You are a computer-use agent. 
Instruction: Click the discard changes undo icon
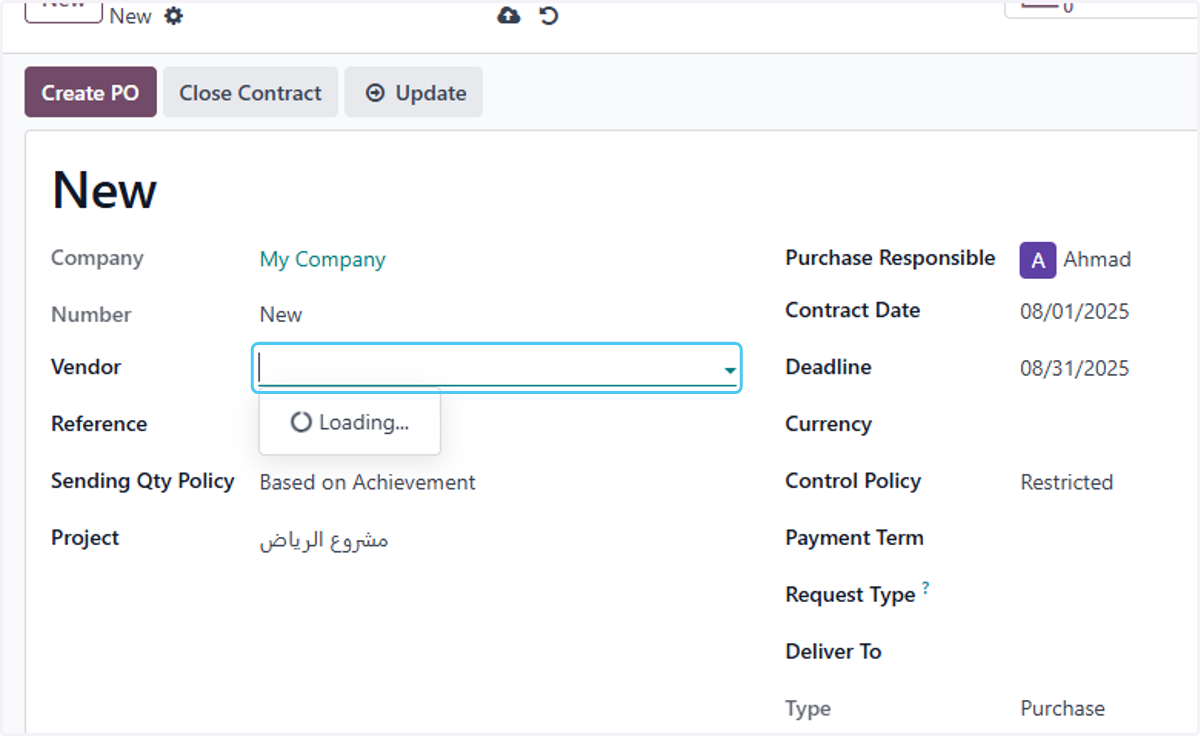point(549,15)
